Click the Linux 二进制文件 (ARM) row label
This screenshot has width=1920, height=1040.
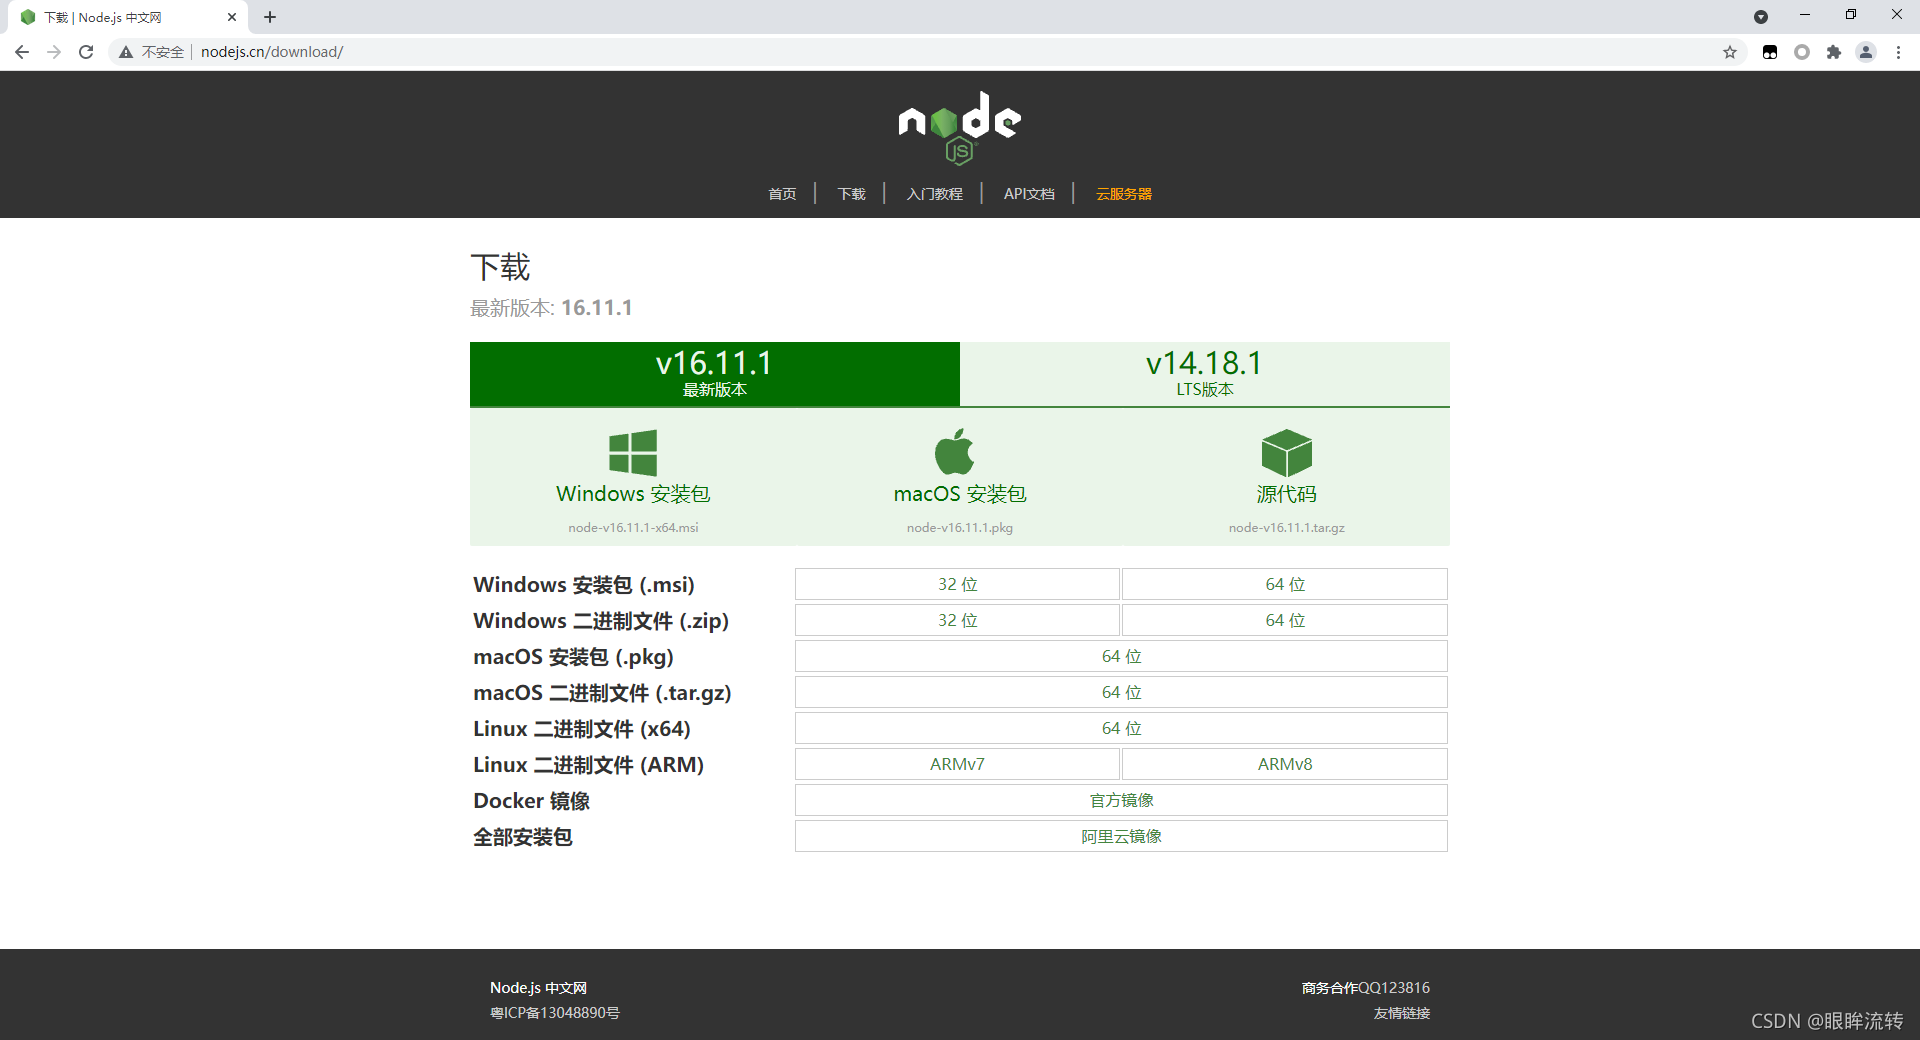tap(588, 765)
